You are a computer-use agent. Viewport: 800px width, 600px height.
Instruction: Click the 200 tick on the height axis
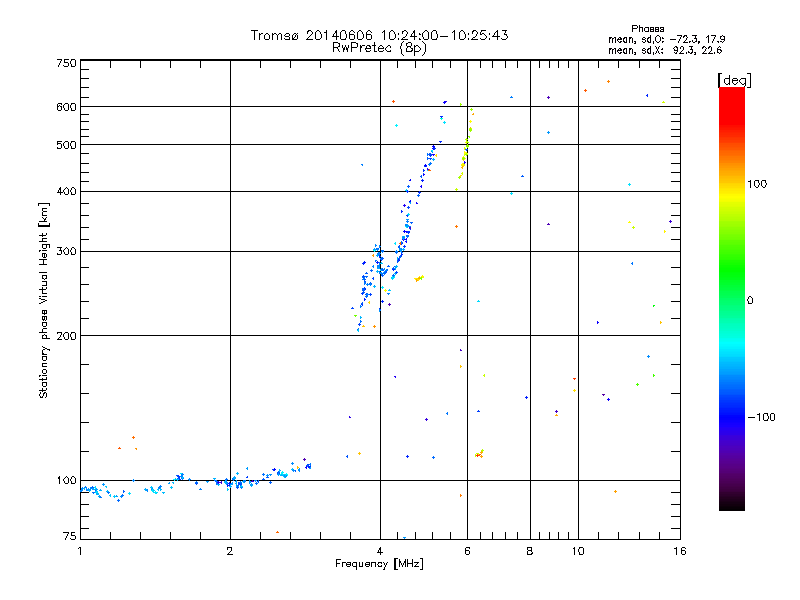(x=66, y=336)
